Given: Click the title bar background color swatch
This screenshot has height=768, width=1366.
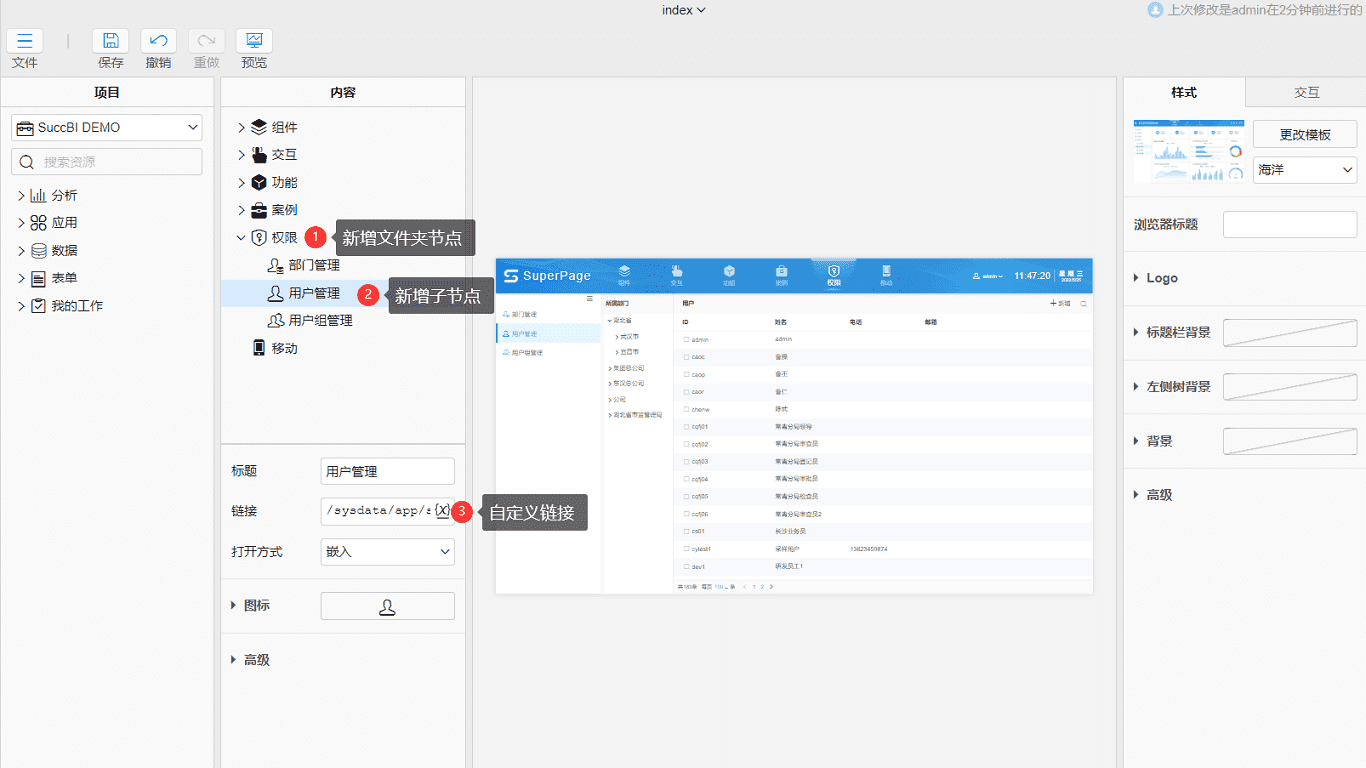Looking at the screenshot, I should (1290, 333).
